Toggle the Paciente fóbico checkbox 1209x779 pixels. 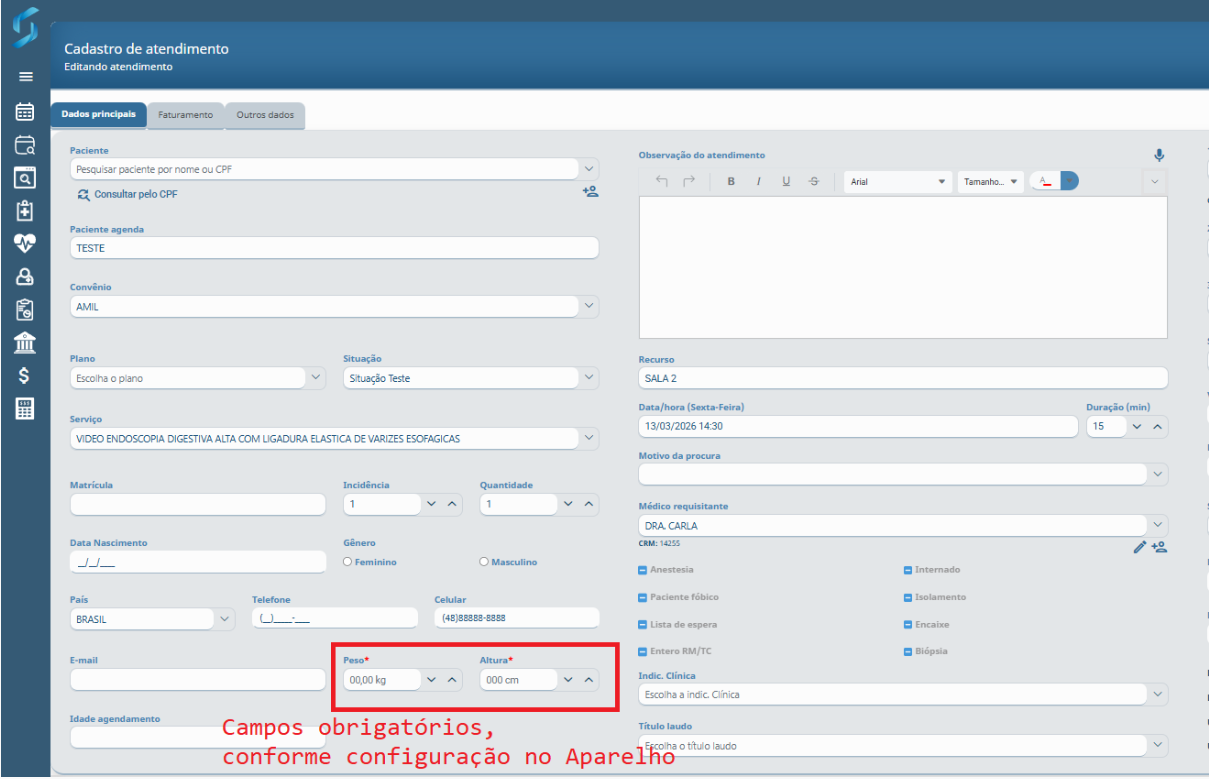[x=643, y=597]
